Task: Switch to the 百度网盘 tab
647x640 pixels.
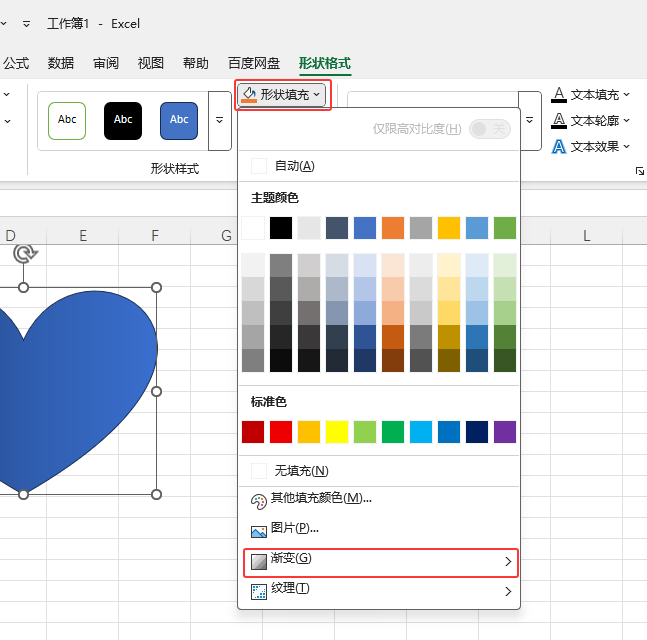Action: tap(254, 63)
